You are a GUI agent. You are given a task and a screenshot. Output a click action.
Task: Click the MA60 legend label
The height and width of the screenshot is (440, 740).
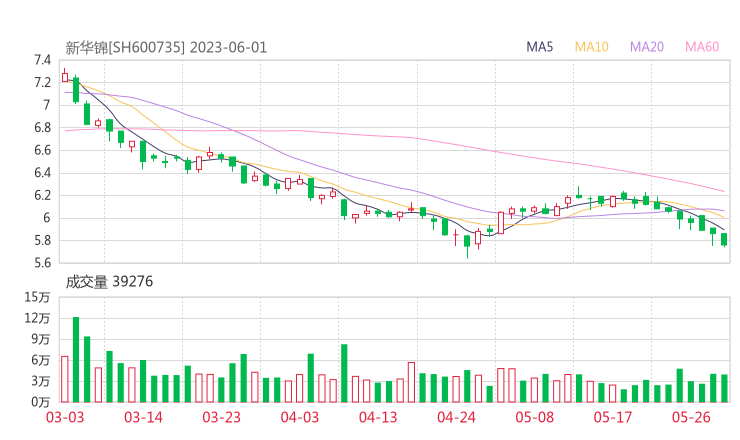(702, 47)
